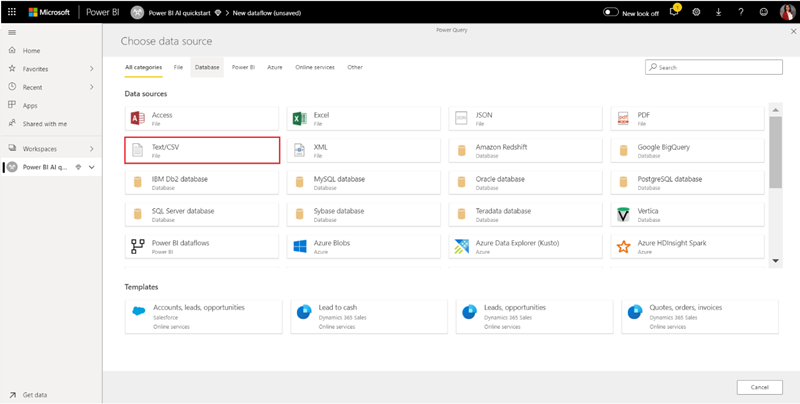Toggle the New look switch
Screen dimensions: 800x404
point(611,13)
